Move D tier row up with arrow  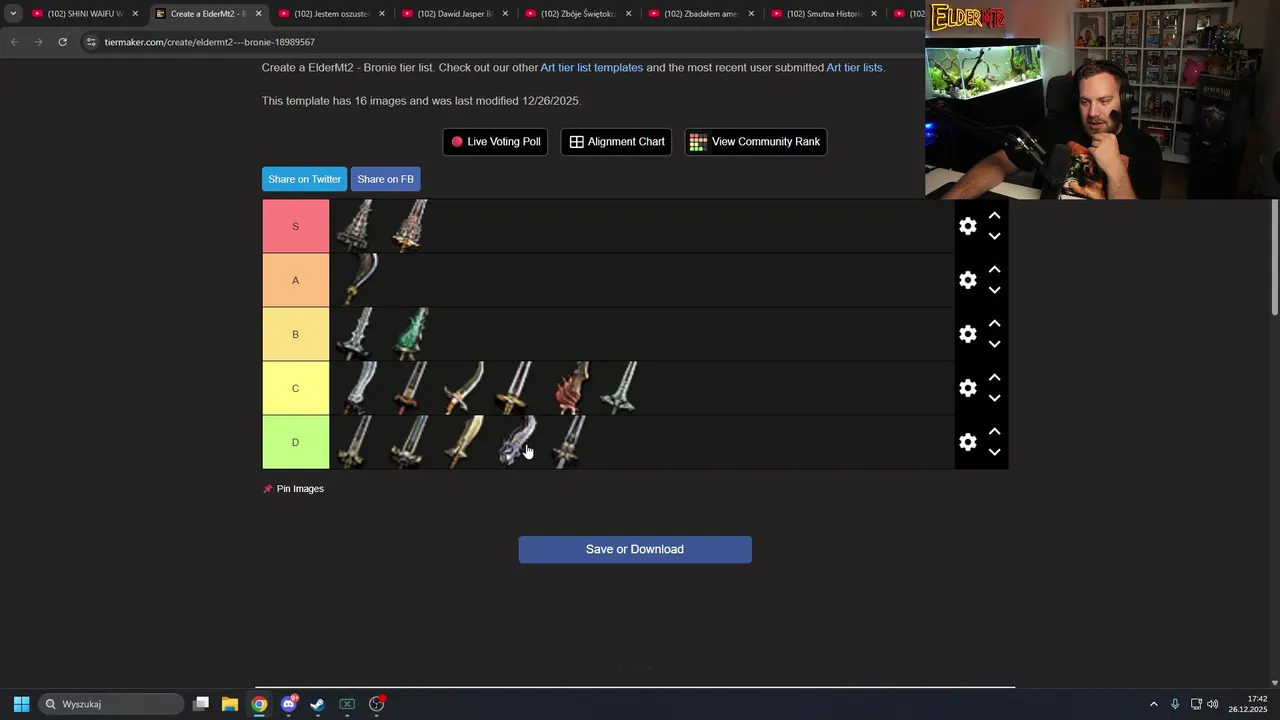click(x=994, y=431)
